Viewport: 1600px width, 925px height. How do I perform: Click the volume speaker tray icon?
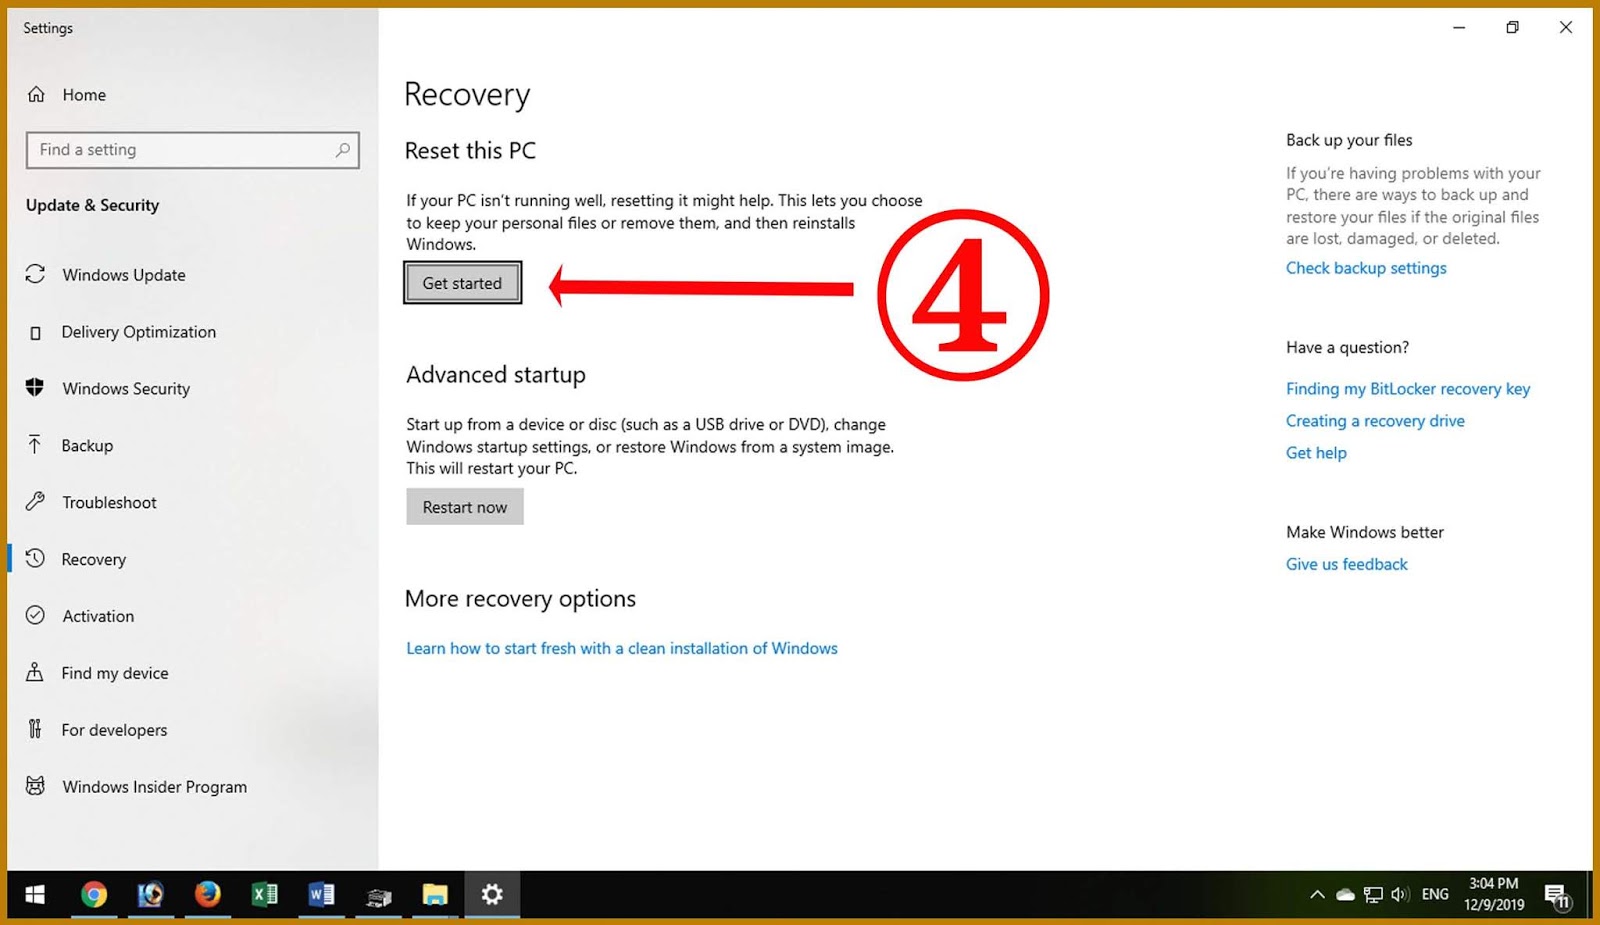pos(1400,895)
